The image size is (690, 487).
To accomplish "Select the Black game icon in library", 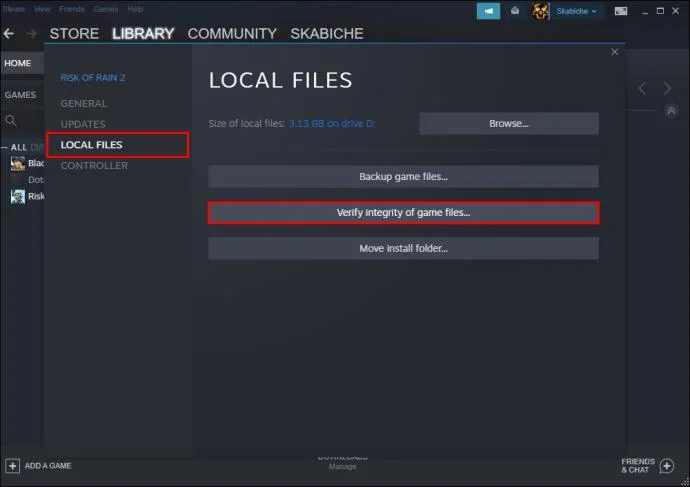I will pyautogui.click(x=18, y=163).
